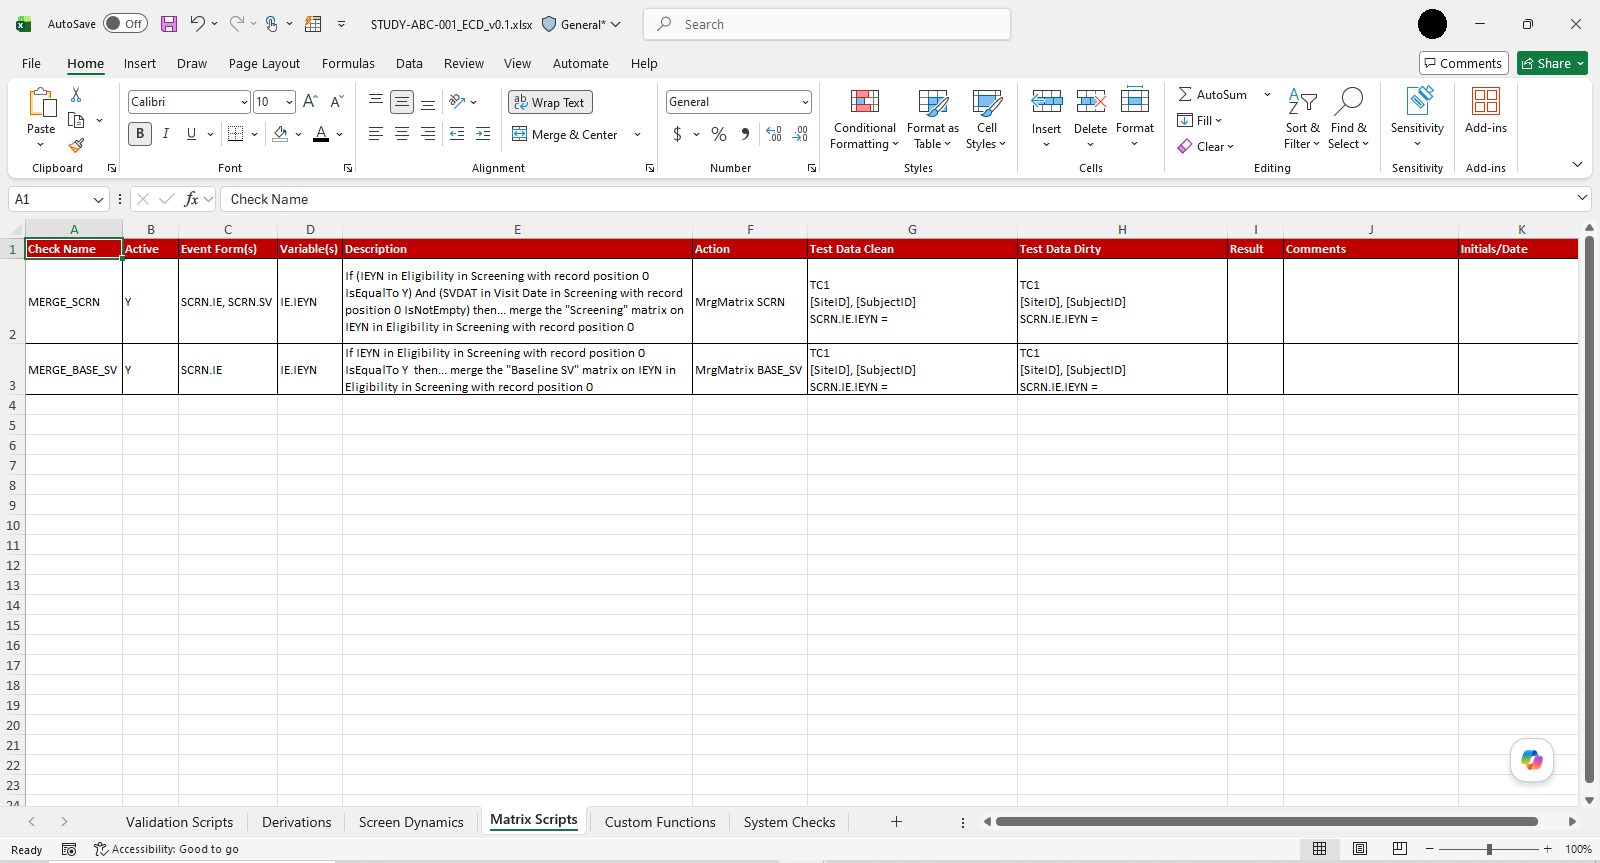
Task: Toggle Middle Align alignment
Action: tap(402, 102)
